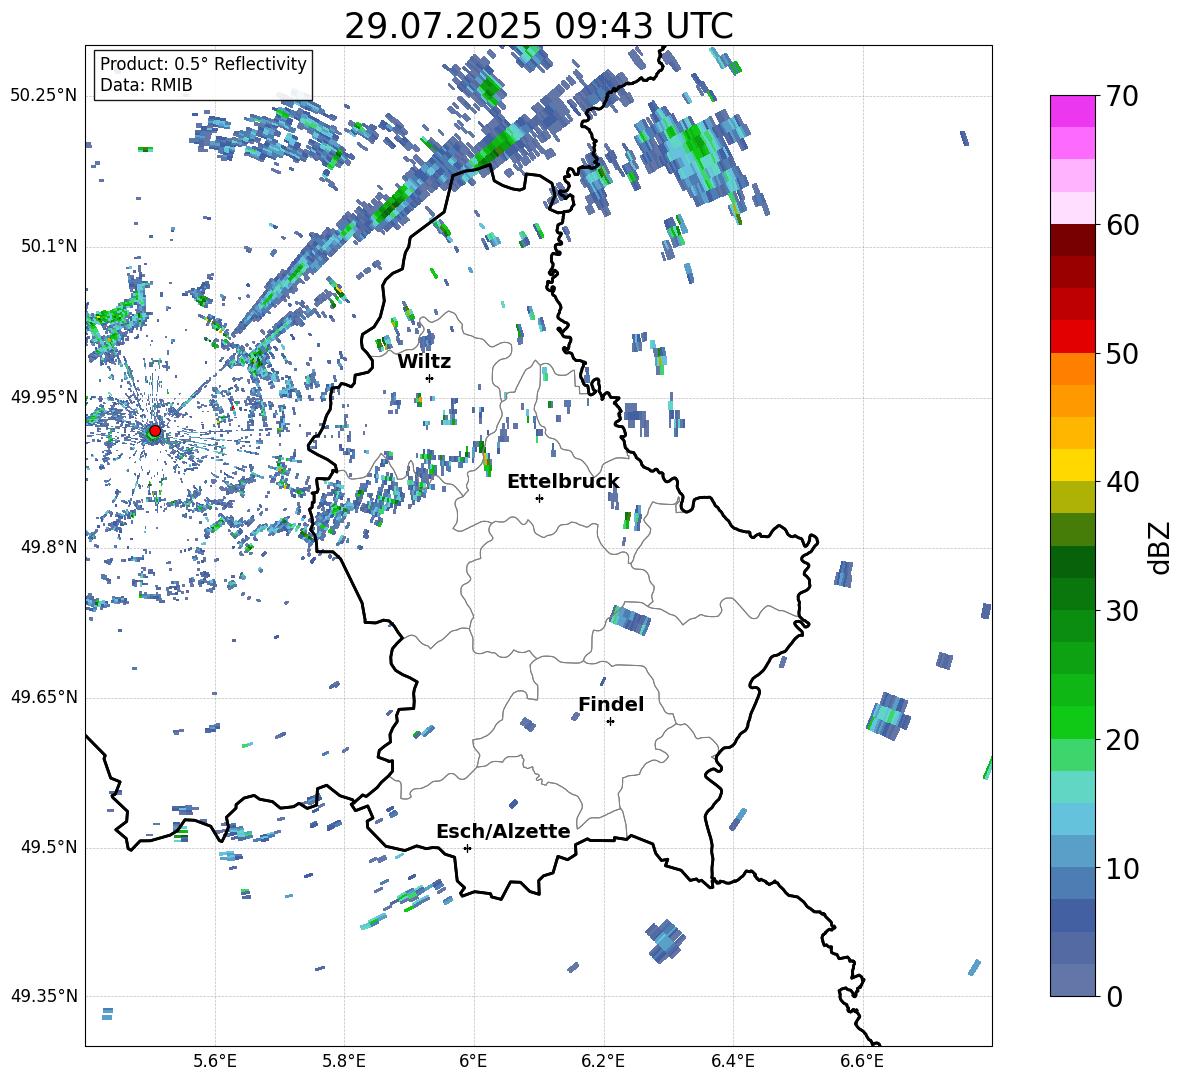This screenshot has width=1184, height=1081.
Task: Click the magenta top colorbar segment
Action: pos(1072,112)
